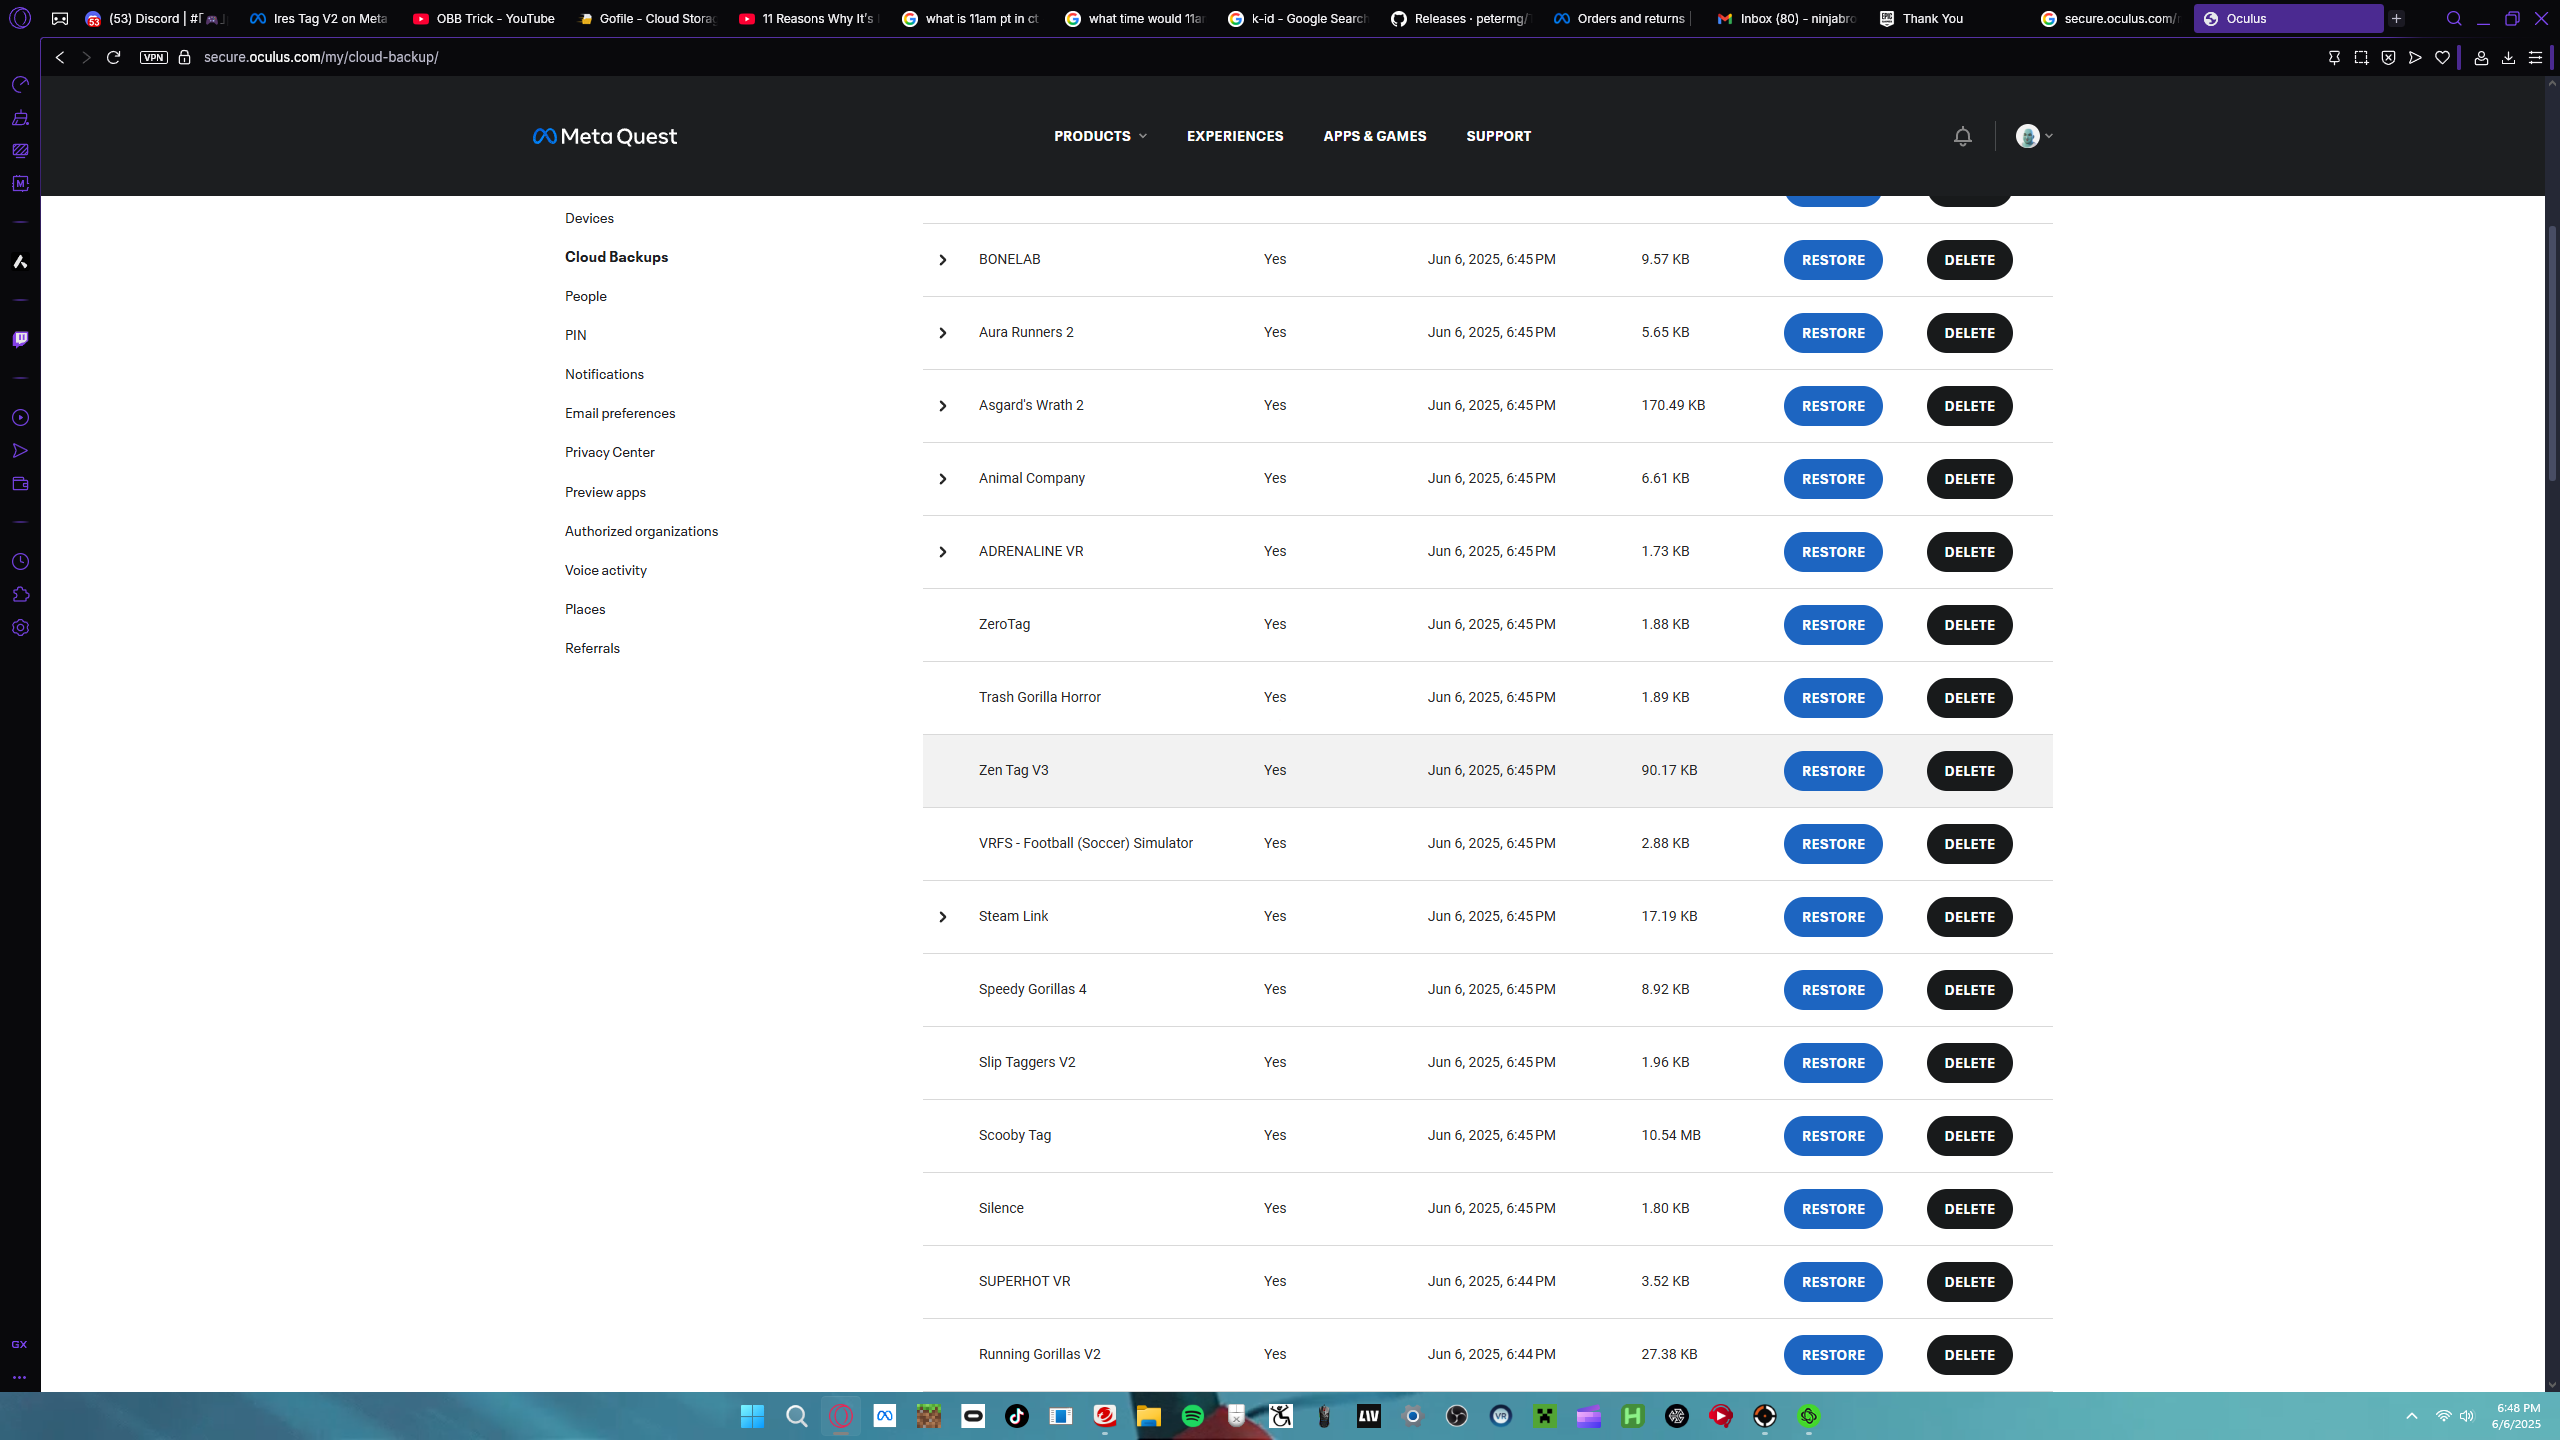
Task: Expand the Asgard's Wrath 2 row
Action: [942, 406]
